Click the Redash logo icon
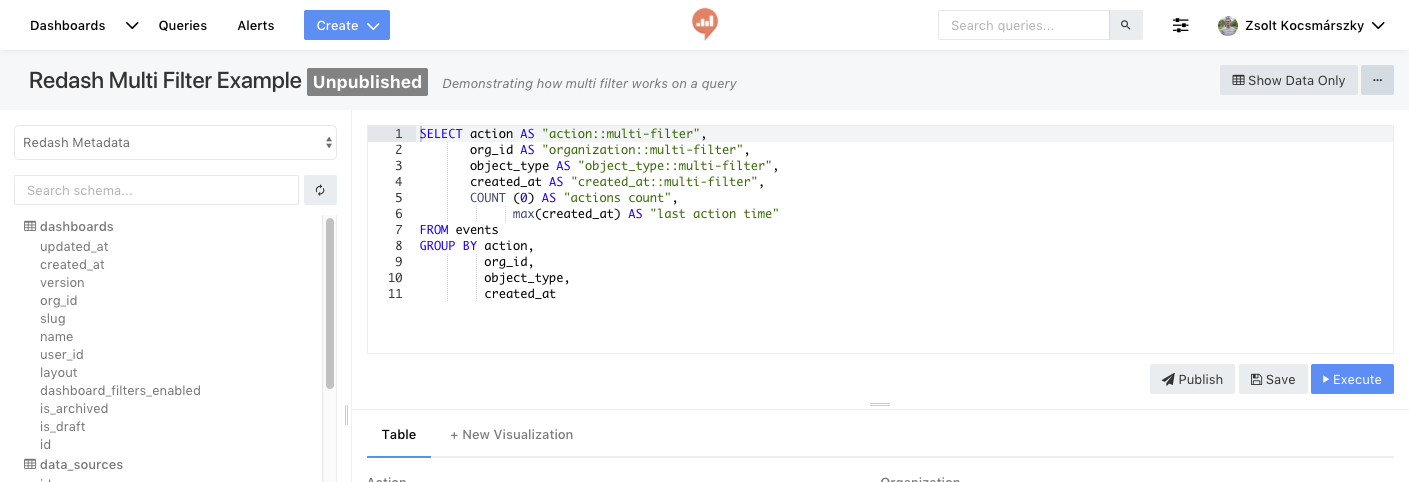This screenshot has width=1409, height=482. 704,24
